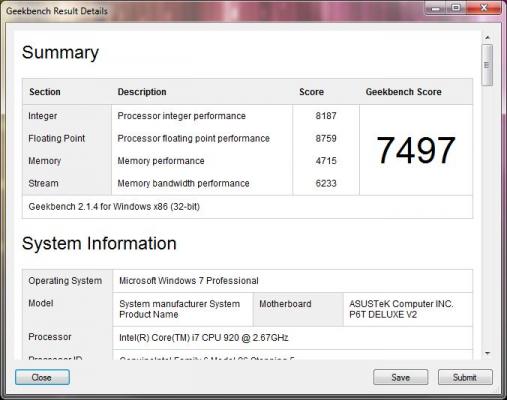Click the Integer score 8187
The height and width of the screenshot is (400, 507).
[326, 116]
